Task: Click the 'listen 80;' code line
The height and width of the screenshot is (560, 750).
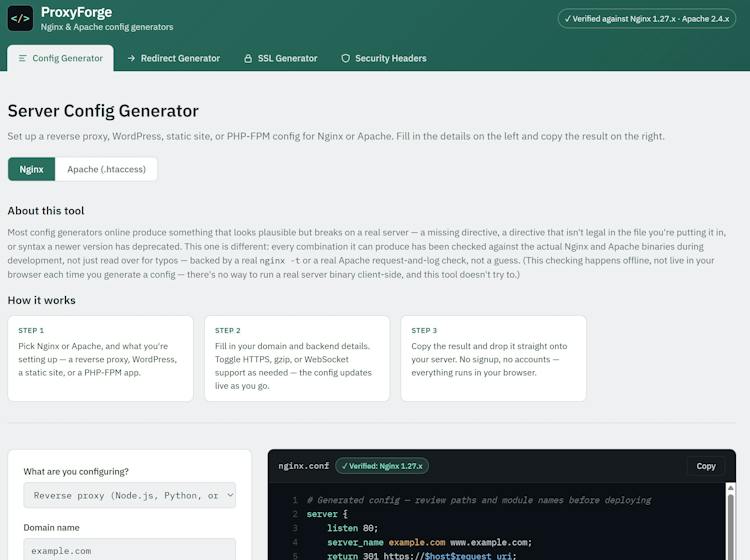Action: point(353,528)
